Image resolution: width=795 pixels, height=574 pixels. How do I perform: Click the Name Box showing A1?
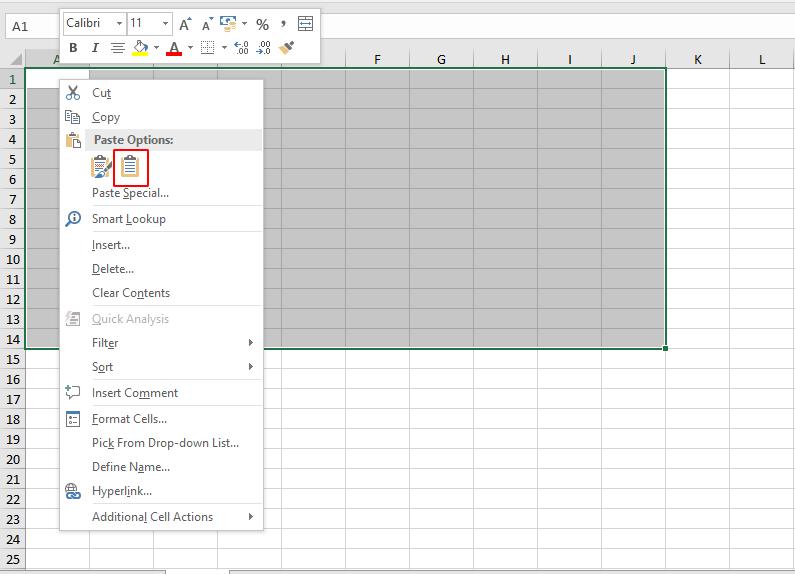(x=30, y=26)
